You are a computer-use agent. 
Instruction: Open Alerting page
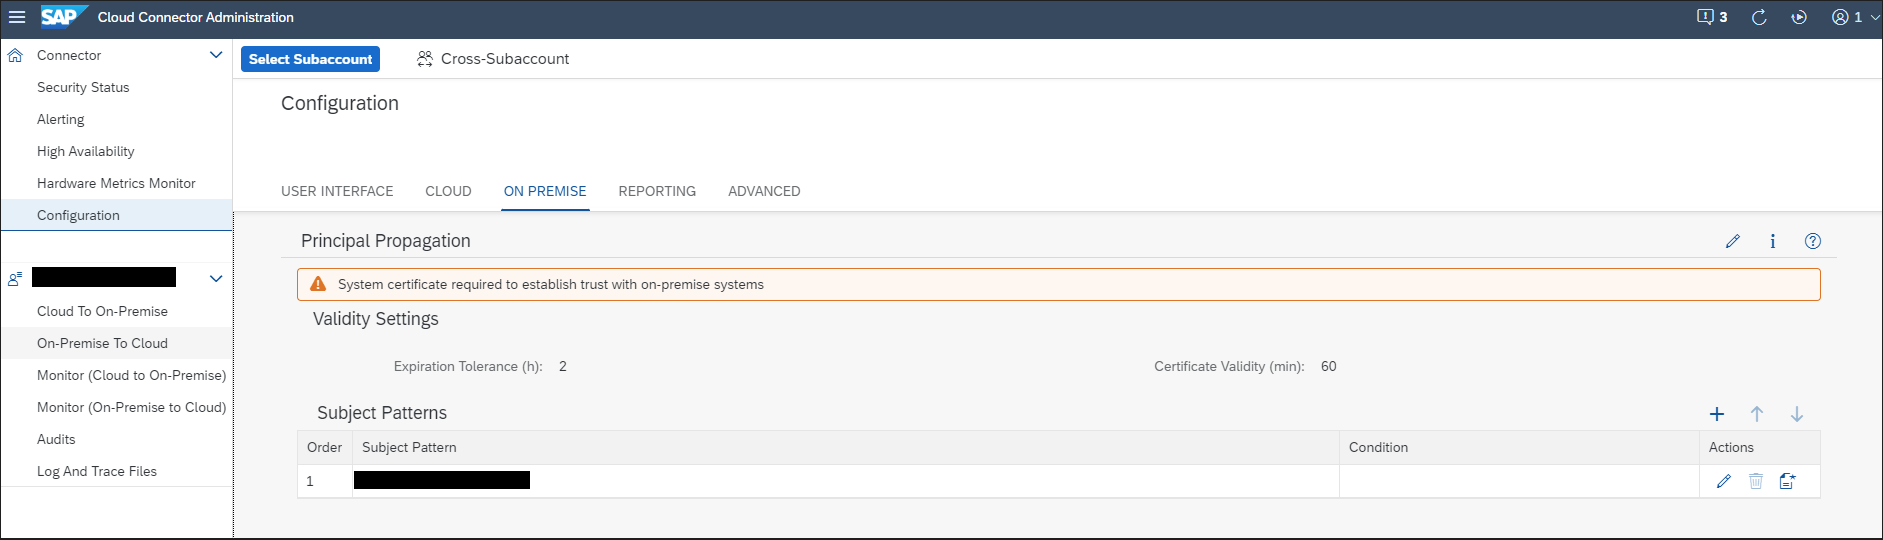(61, 119)
